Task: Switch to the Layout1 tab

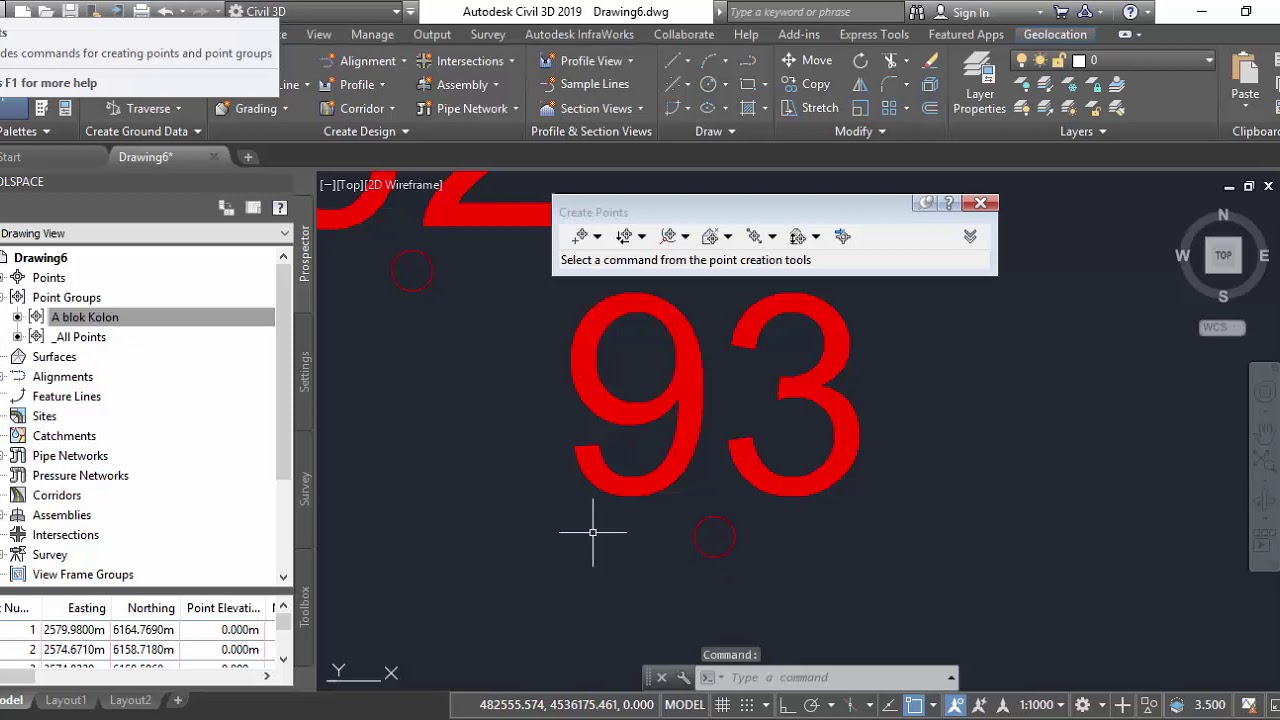Action: coord(66,700)
